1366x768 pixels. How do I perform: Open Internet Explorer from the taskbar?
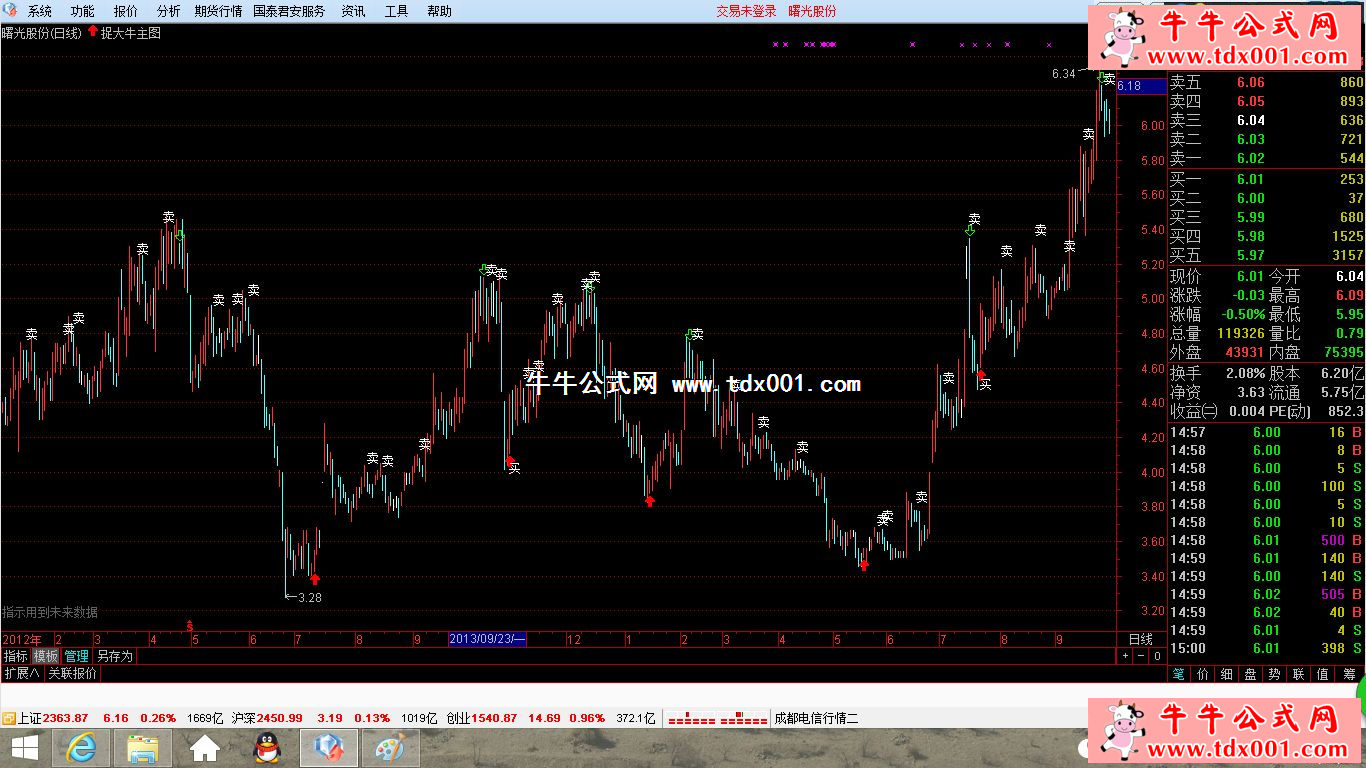point(81,748)
